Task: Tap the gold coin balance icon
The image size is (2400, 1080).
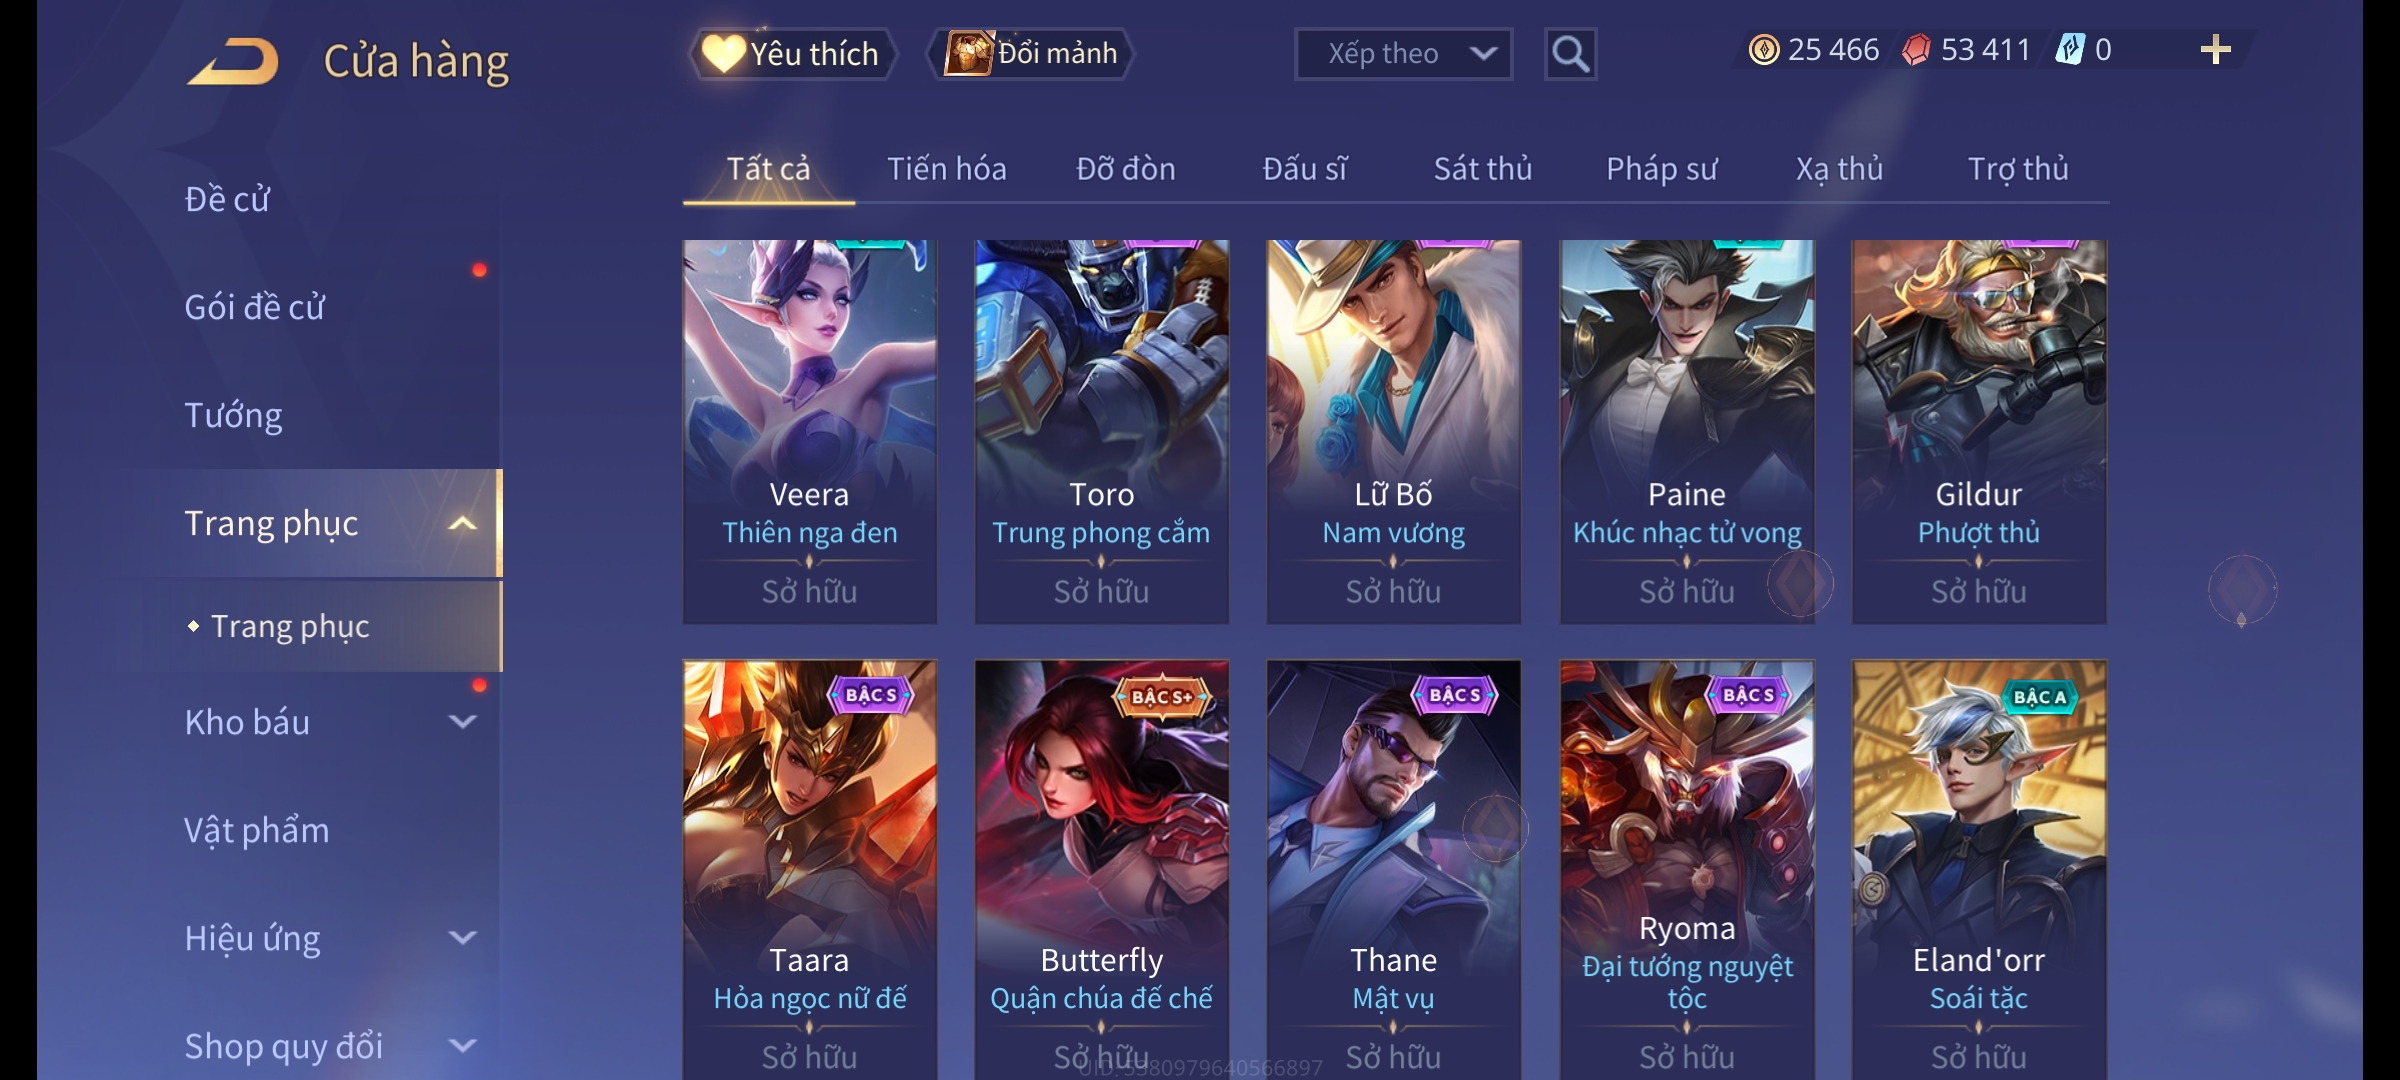Action: (1763, 50)
